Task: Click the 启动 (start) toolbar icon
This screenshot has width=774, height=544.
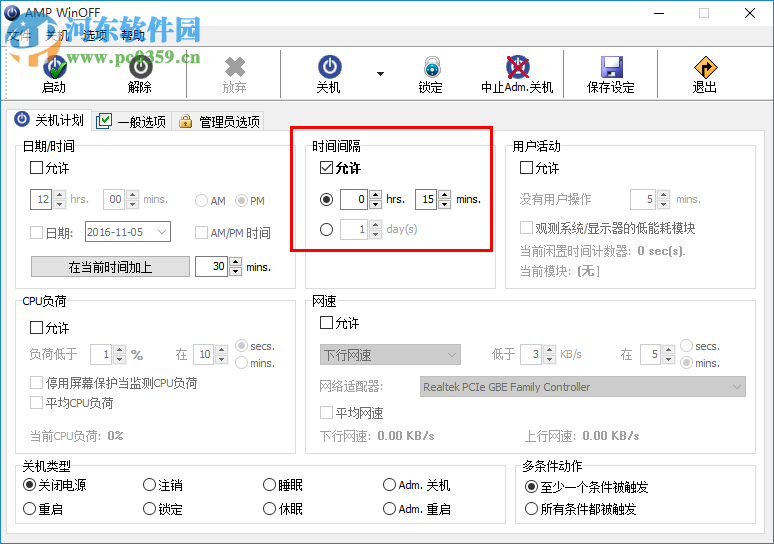Action: click(x=54, y=68)
